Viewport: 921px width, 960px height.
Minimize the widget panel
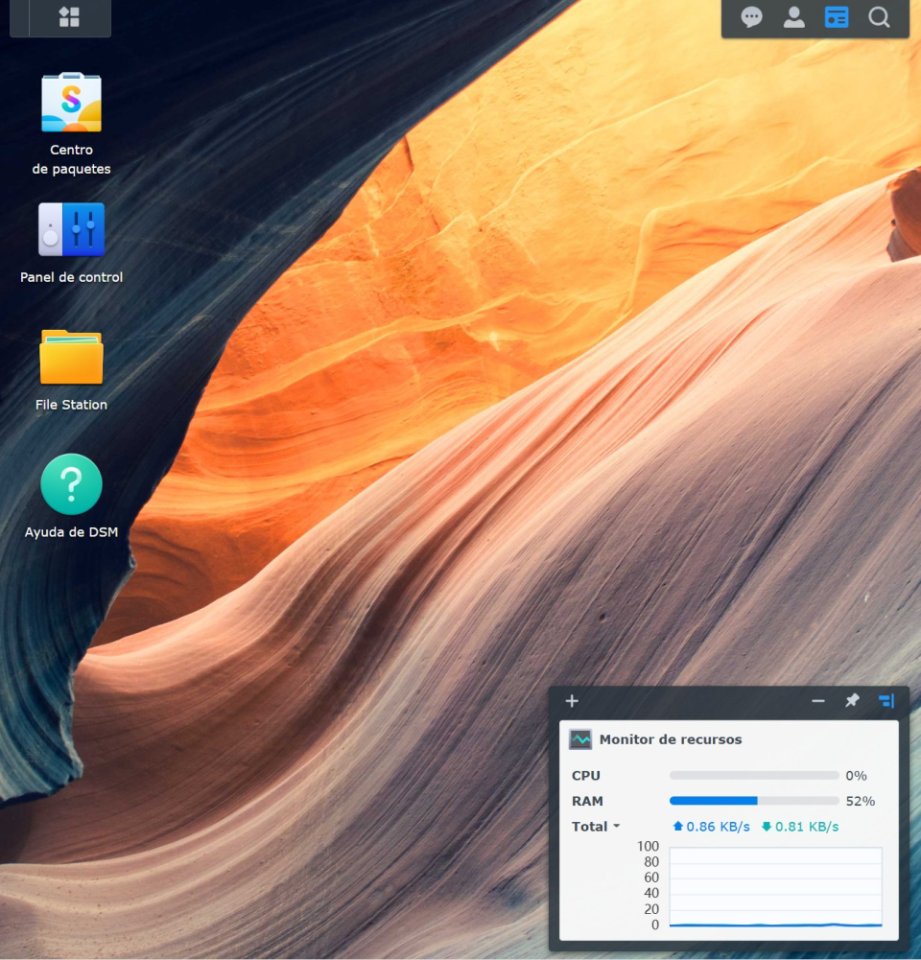[x=818, y=701]
